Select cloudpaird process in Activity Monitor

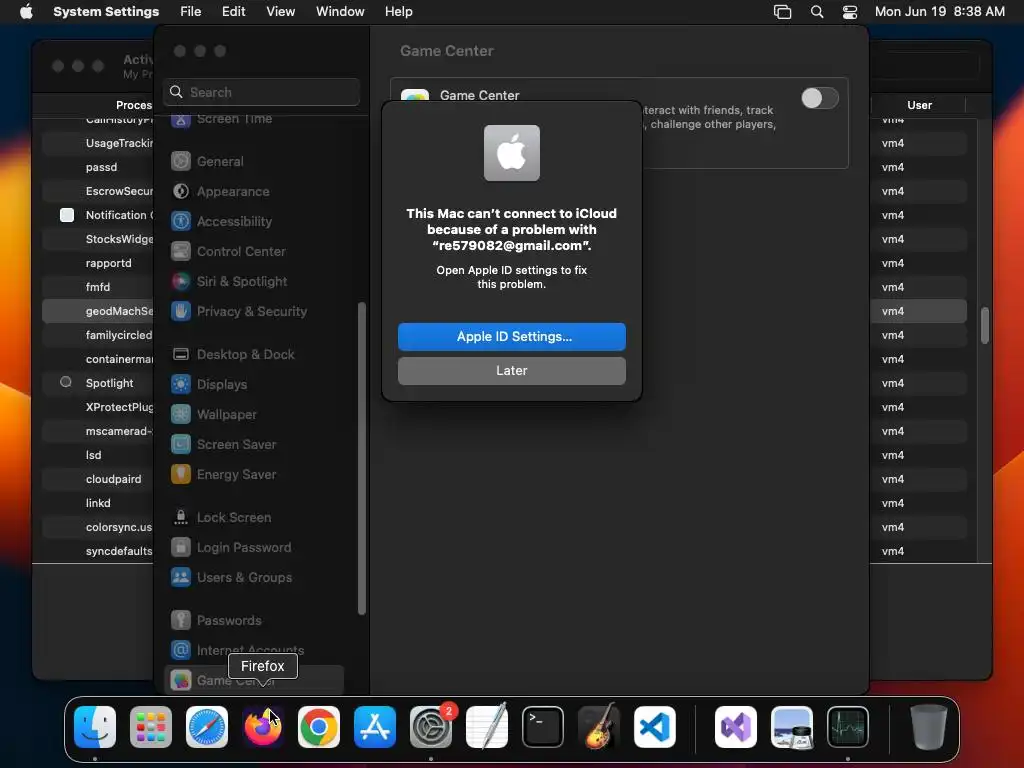(113, 479)
